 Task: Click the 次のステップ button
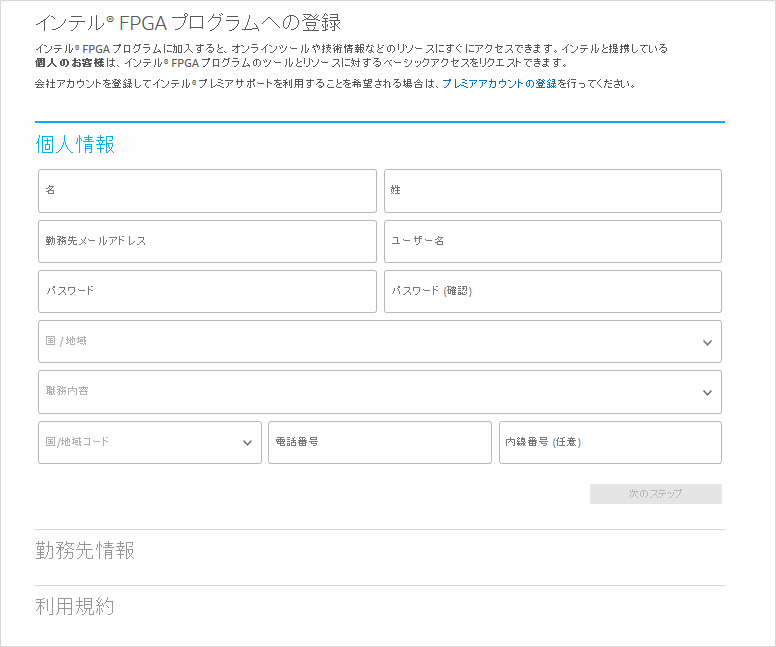(656, 494)
